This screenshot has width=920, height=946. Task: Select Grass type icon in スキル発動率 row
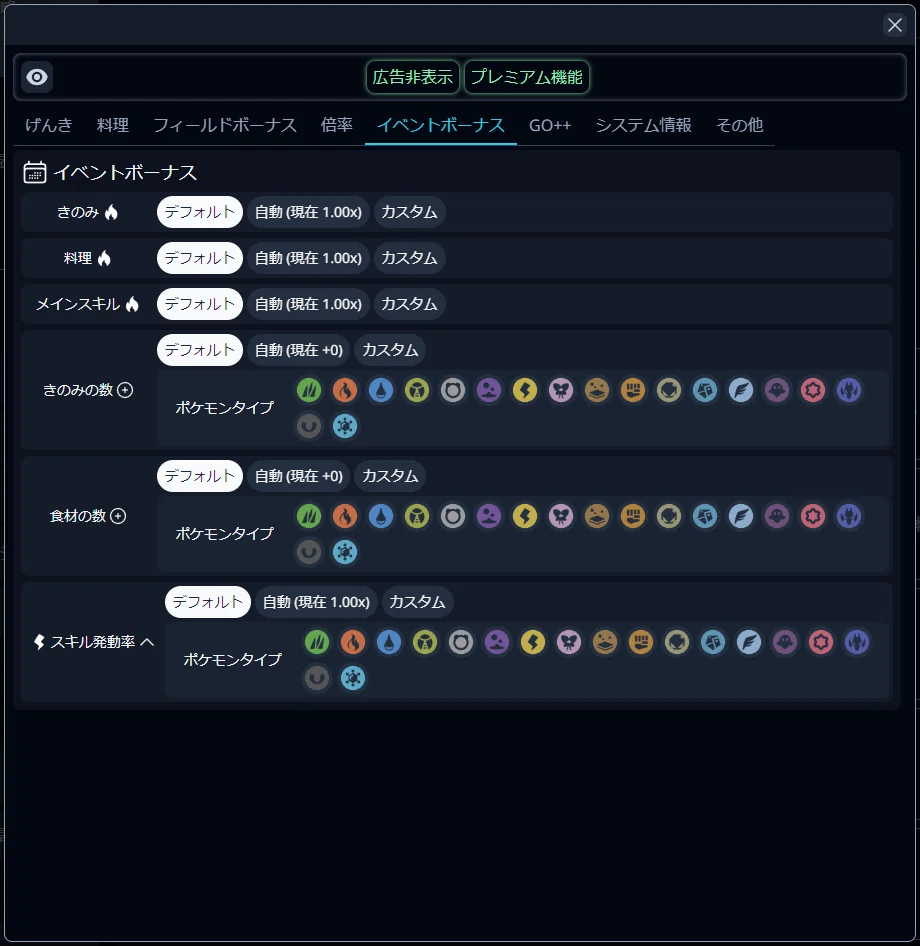tap(317, 643)
